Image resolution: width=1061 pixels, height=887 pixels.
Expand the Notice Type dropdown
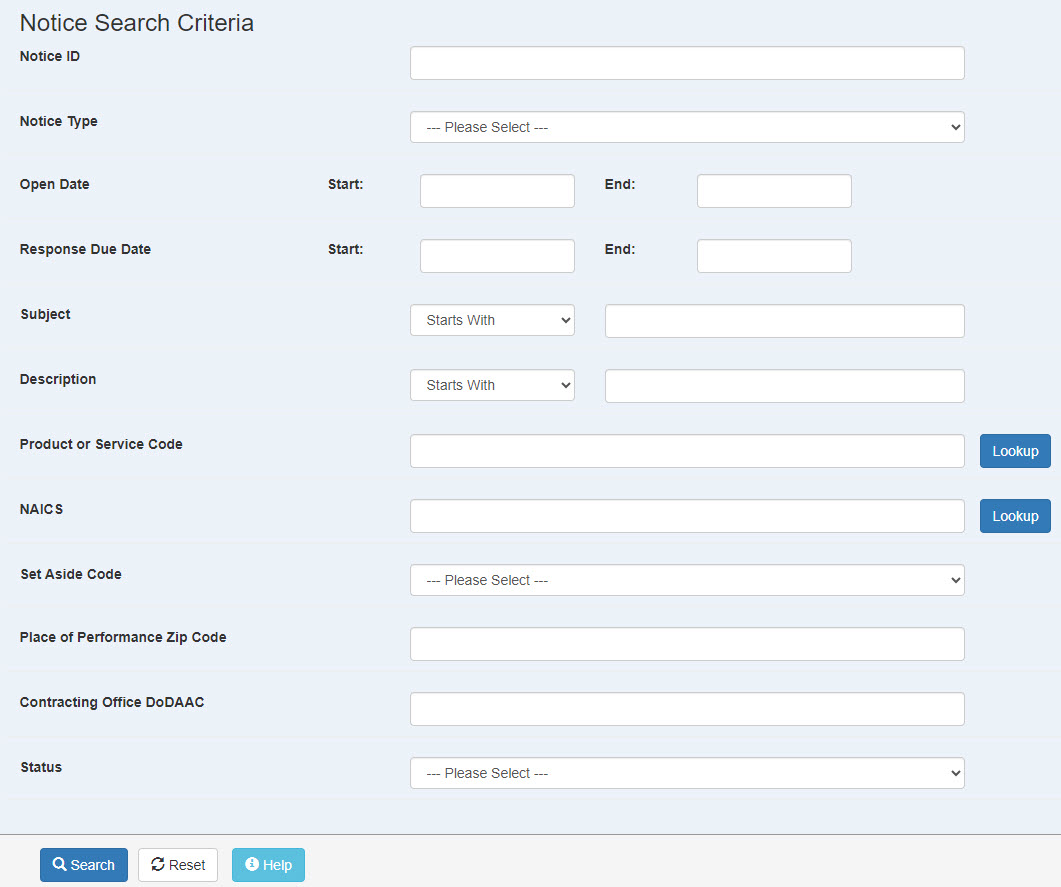(687, 127)
